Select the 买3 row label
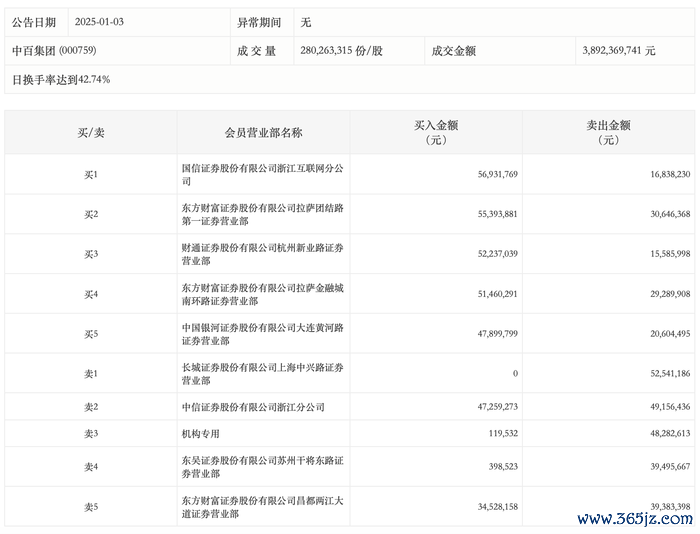The image size is (700, 534). [91, 254]
